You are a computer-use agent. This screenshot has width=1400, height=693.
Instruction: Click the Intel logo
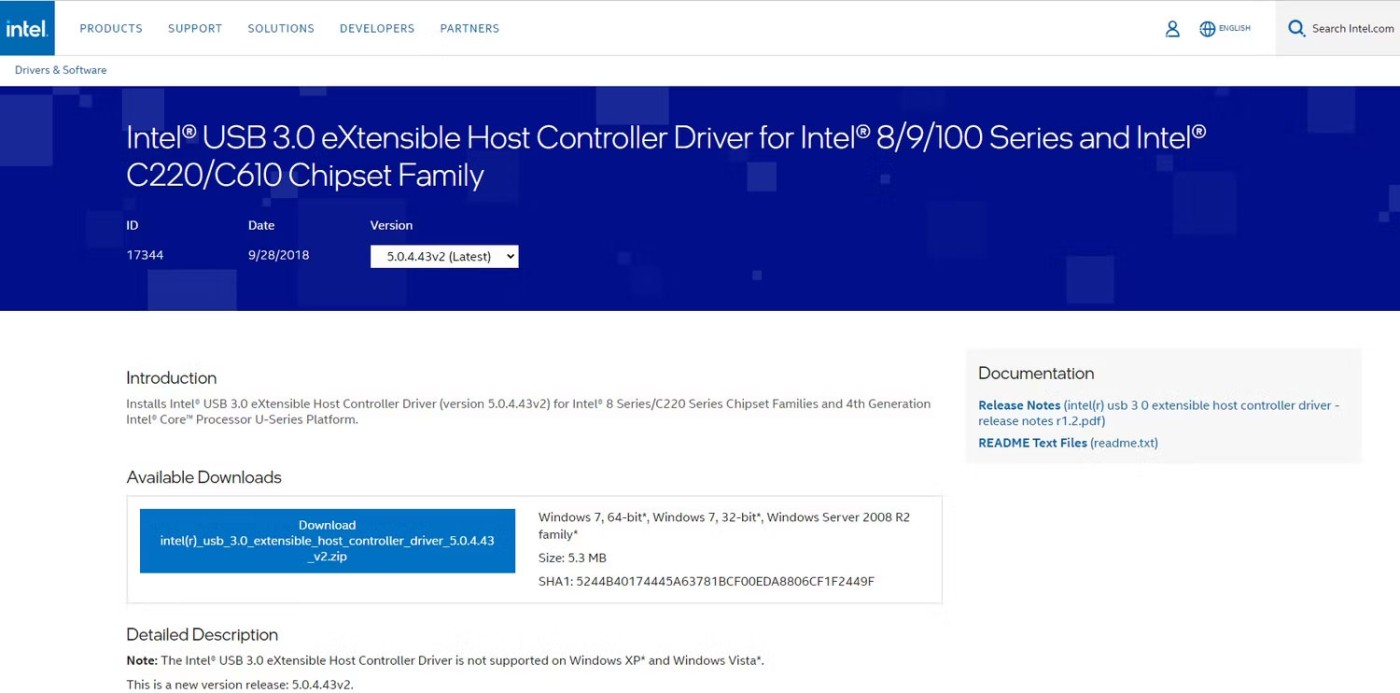[x=27, y=28]
